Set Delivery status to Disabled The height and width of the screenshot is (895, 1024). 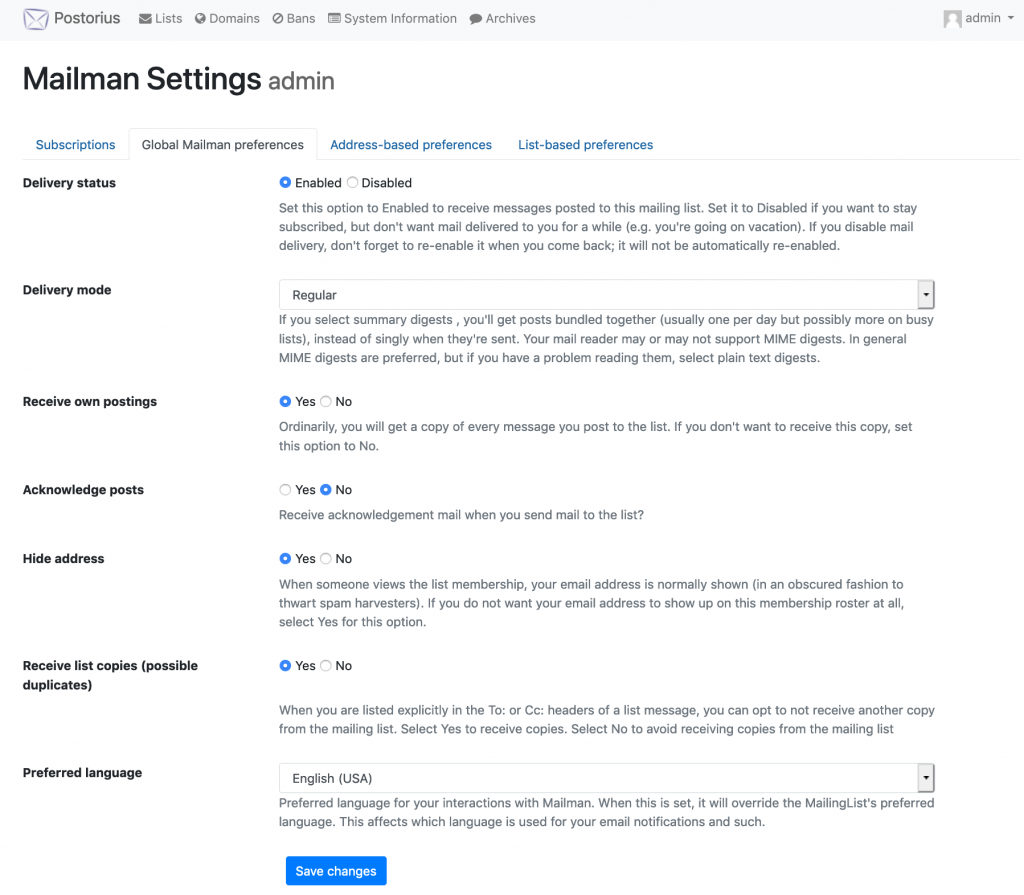click(x=352, y=183)
